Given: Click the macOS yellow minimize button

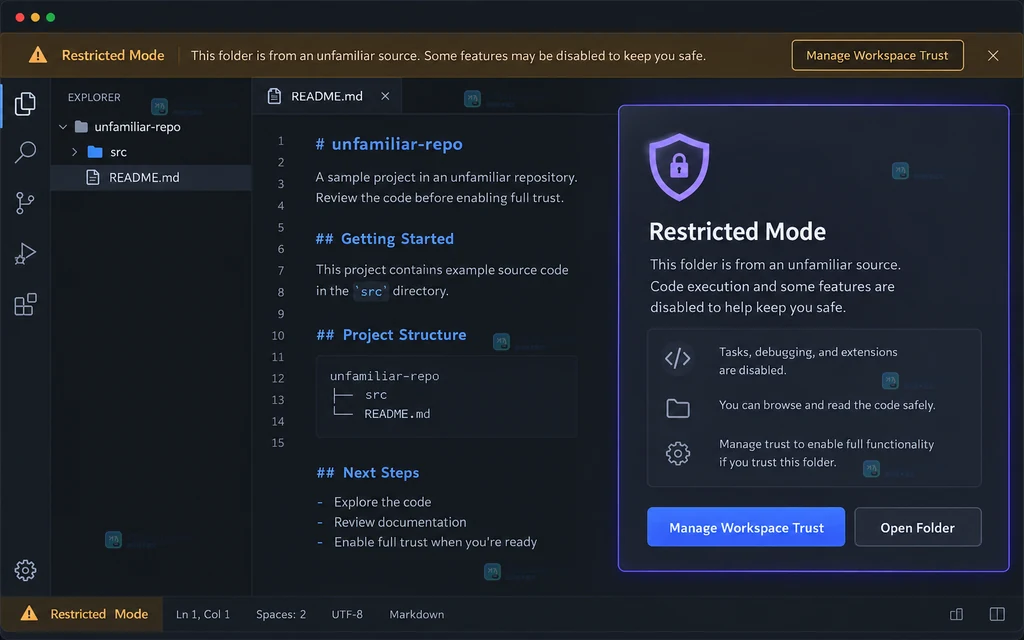Looking at the screenshot, I should 35,17.
